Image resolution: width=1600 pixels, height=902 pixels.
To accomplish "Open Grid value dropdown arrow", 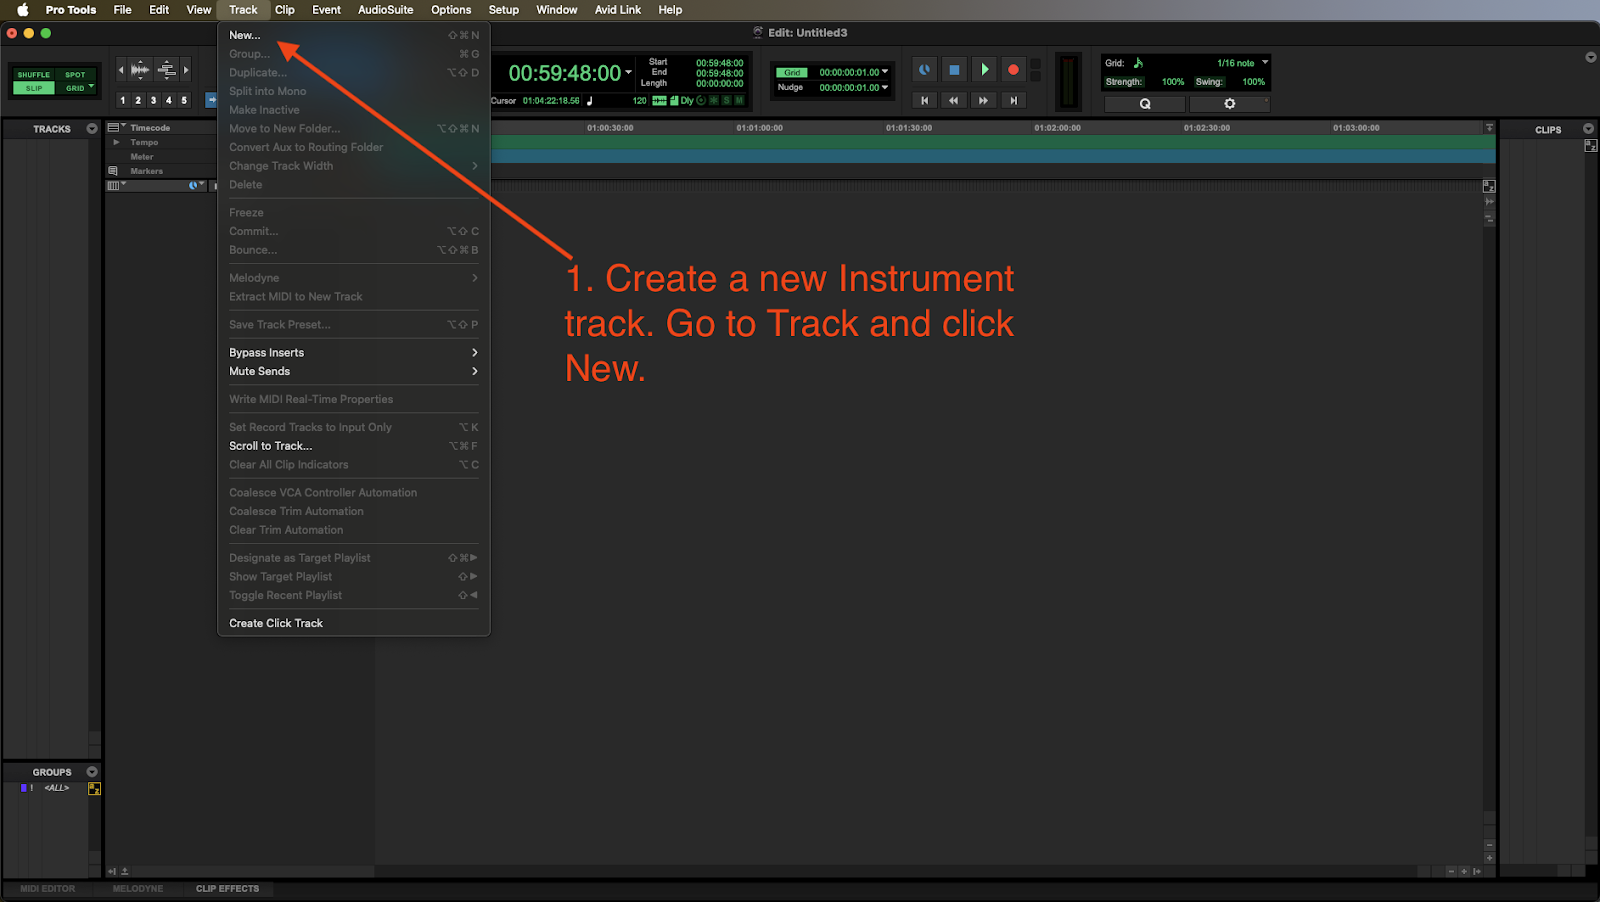I will [885, 72].
